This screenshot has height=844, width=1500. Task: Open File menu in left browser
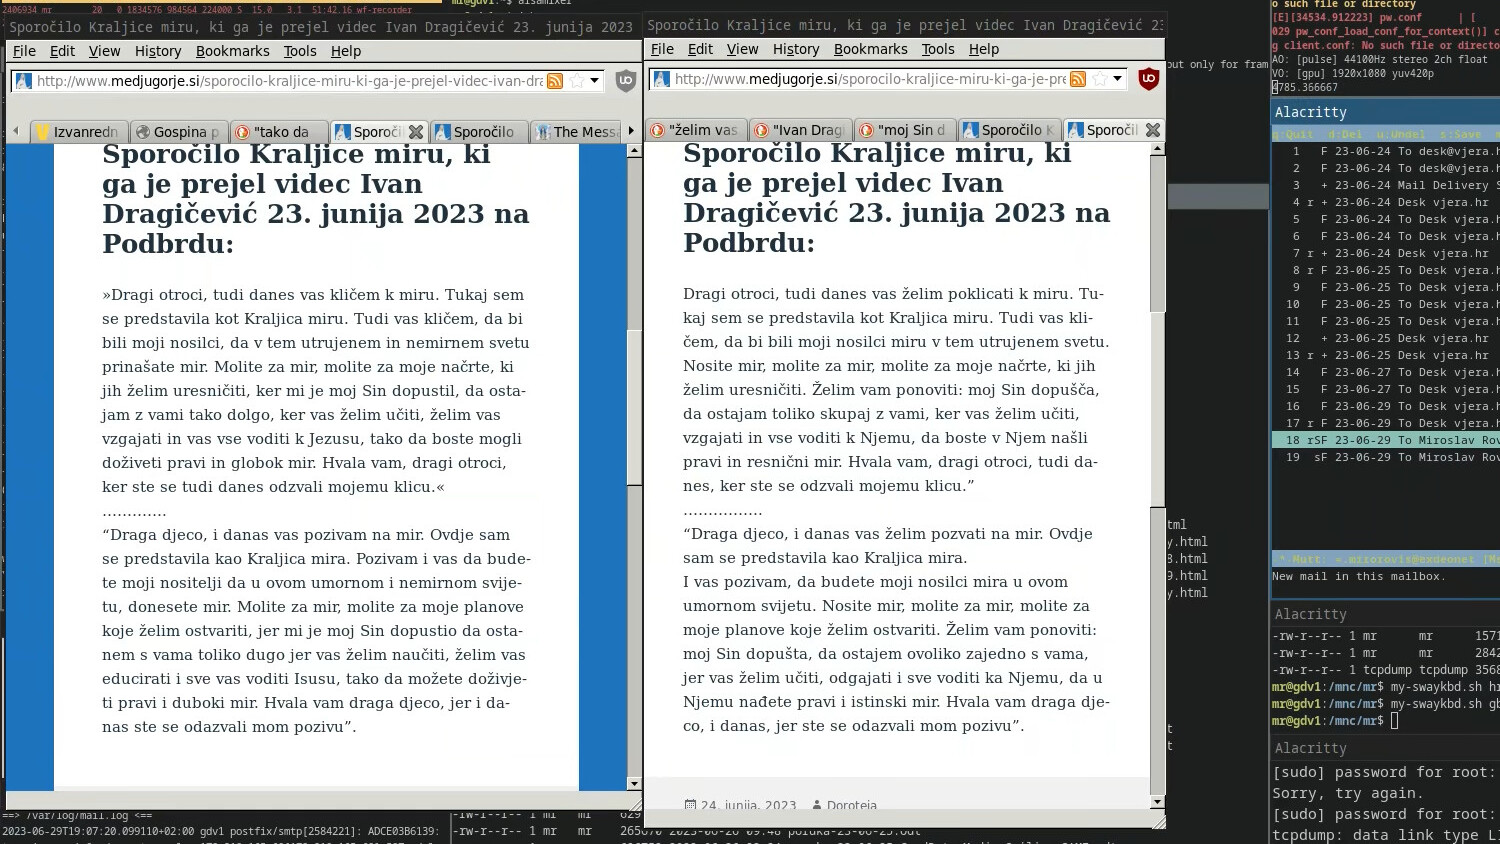(x=24, y=51)
